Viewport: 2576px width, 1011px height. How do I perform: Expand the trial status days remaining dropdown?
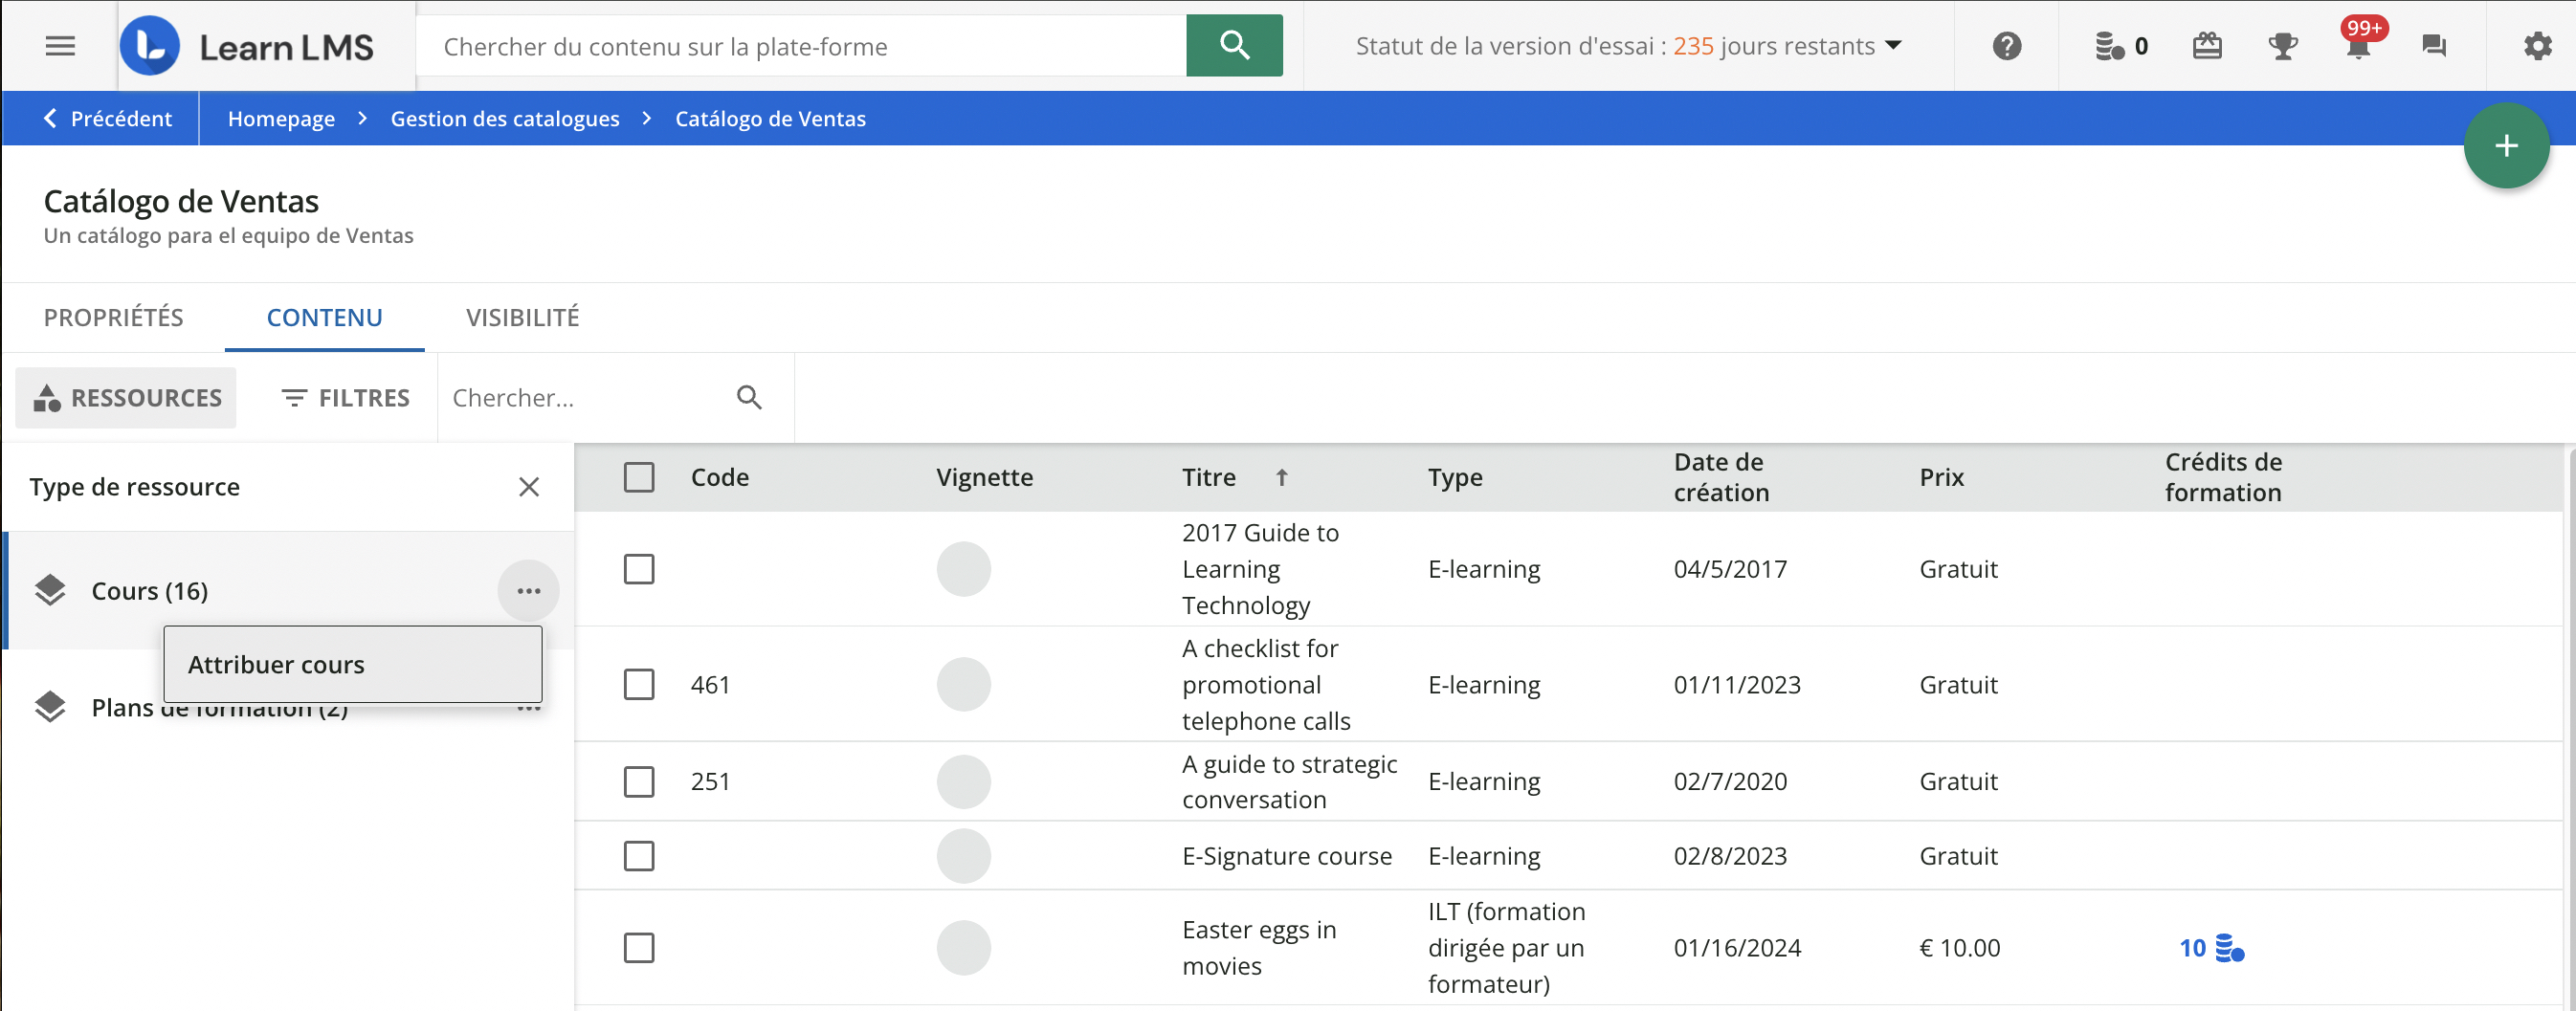click(x=1892, y=46)
